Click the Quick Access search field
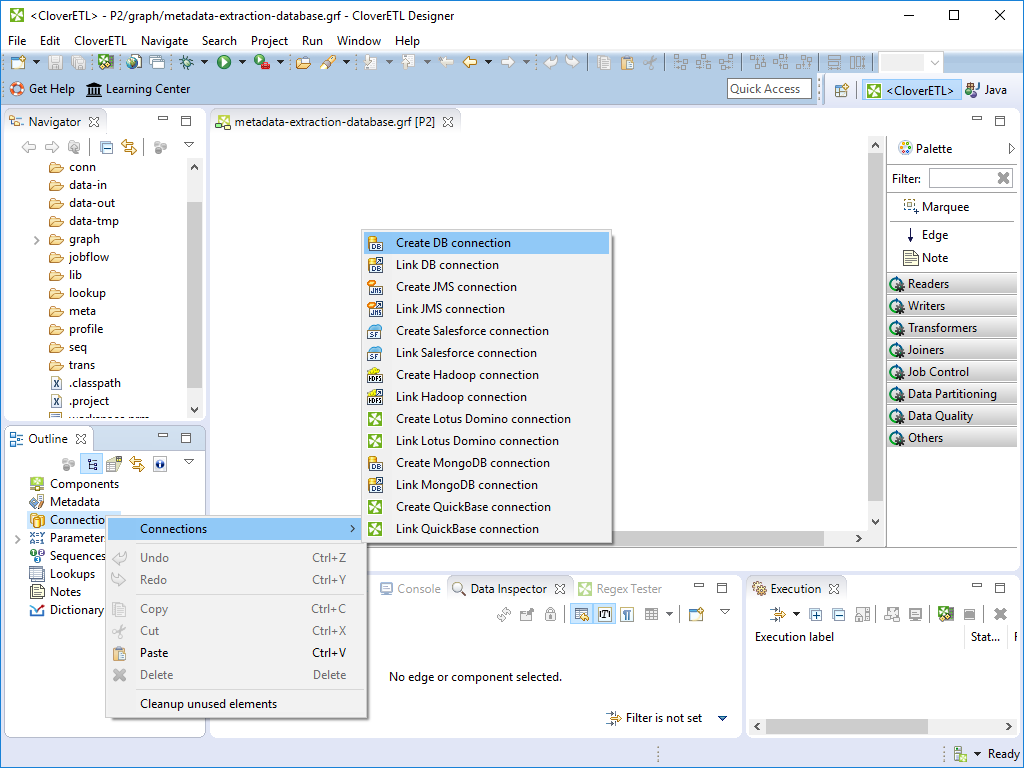 pos(769,89)
